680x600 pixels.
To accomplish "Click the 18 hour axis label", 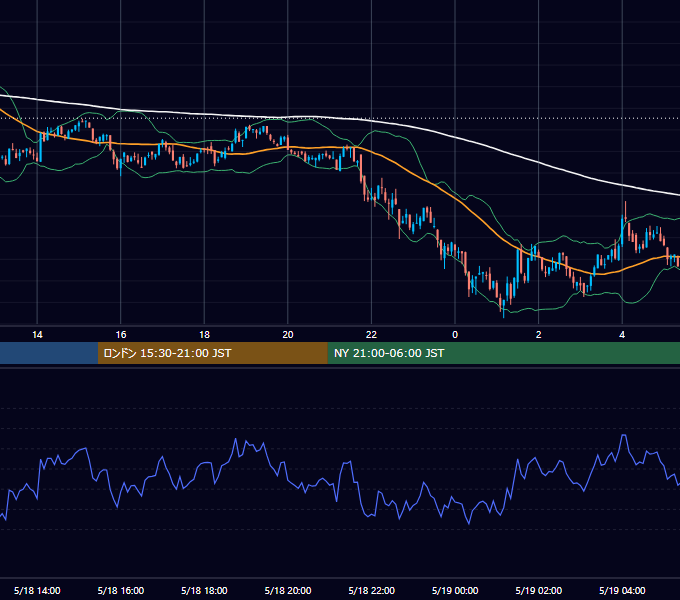I will pyautogui.click(x=204, y=335).
